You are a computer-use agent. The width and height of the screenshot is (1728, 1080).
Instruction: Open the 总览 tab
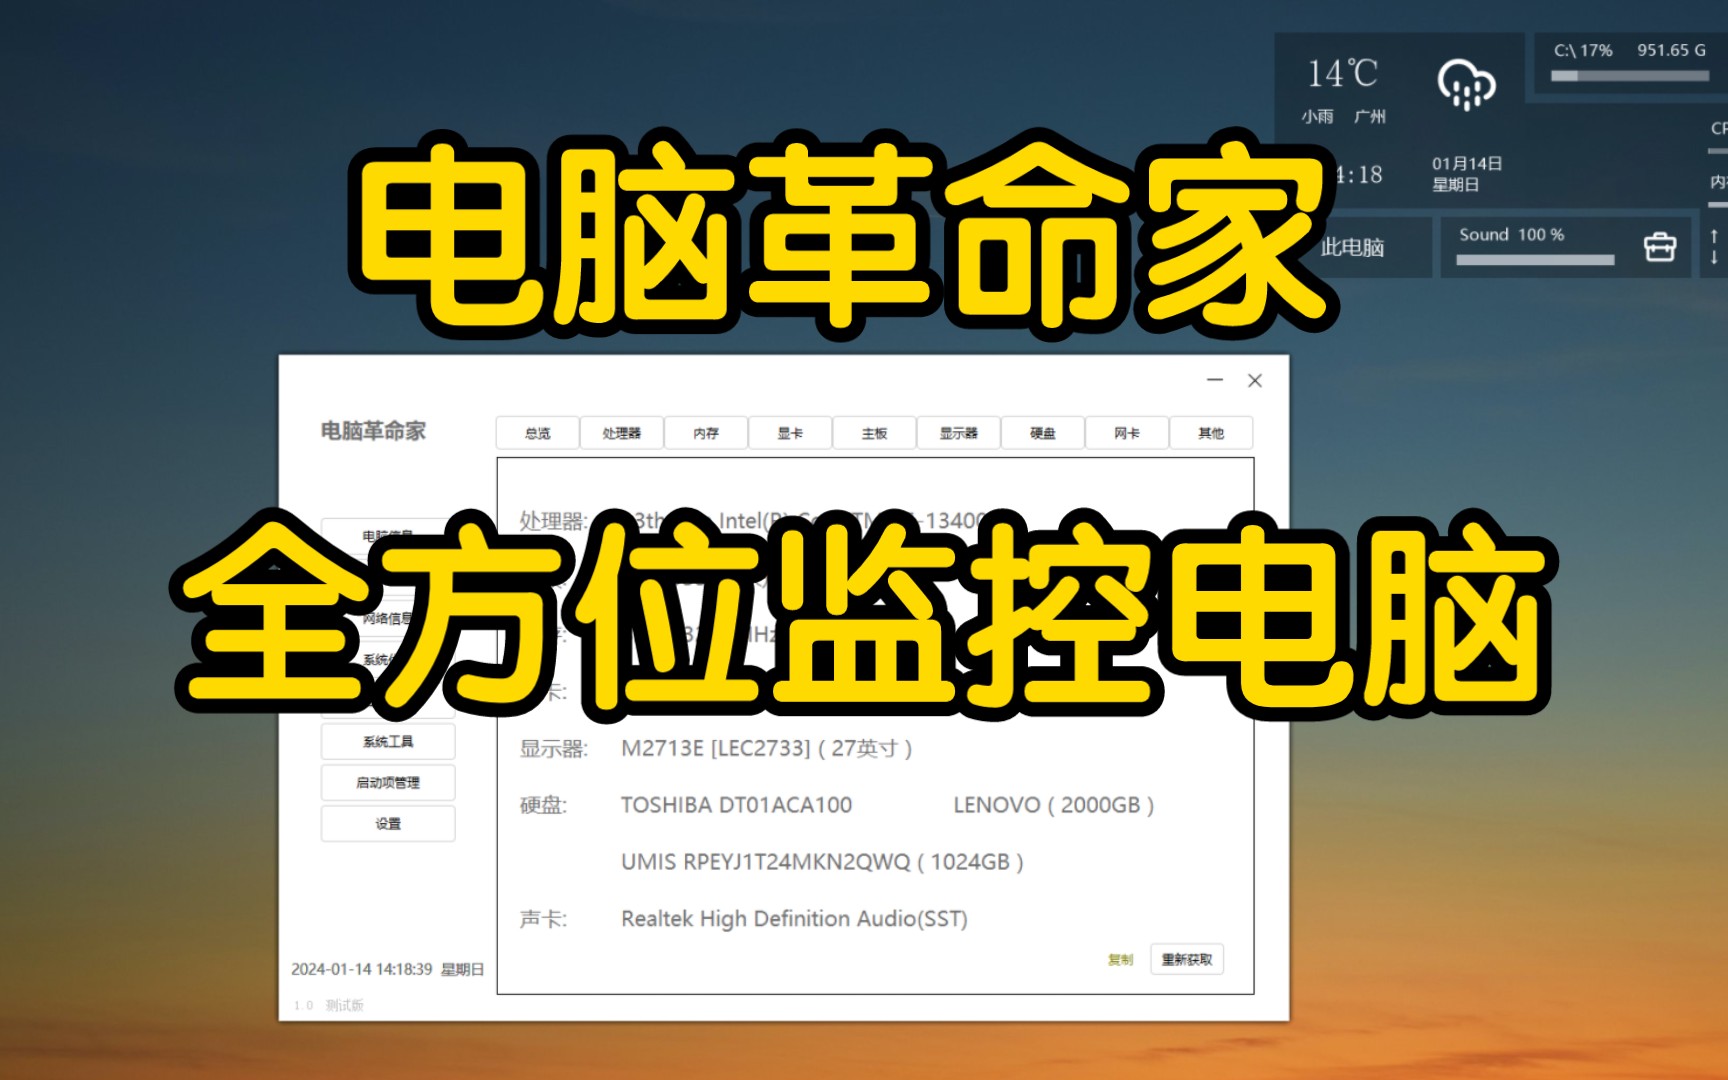[537, 433]
